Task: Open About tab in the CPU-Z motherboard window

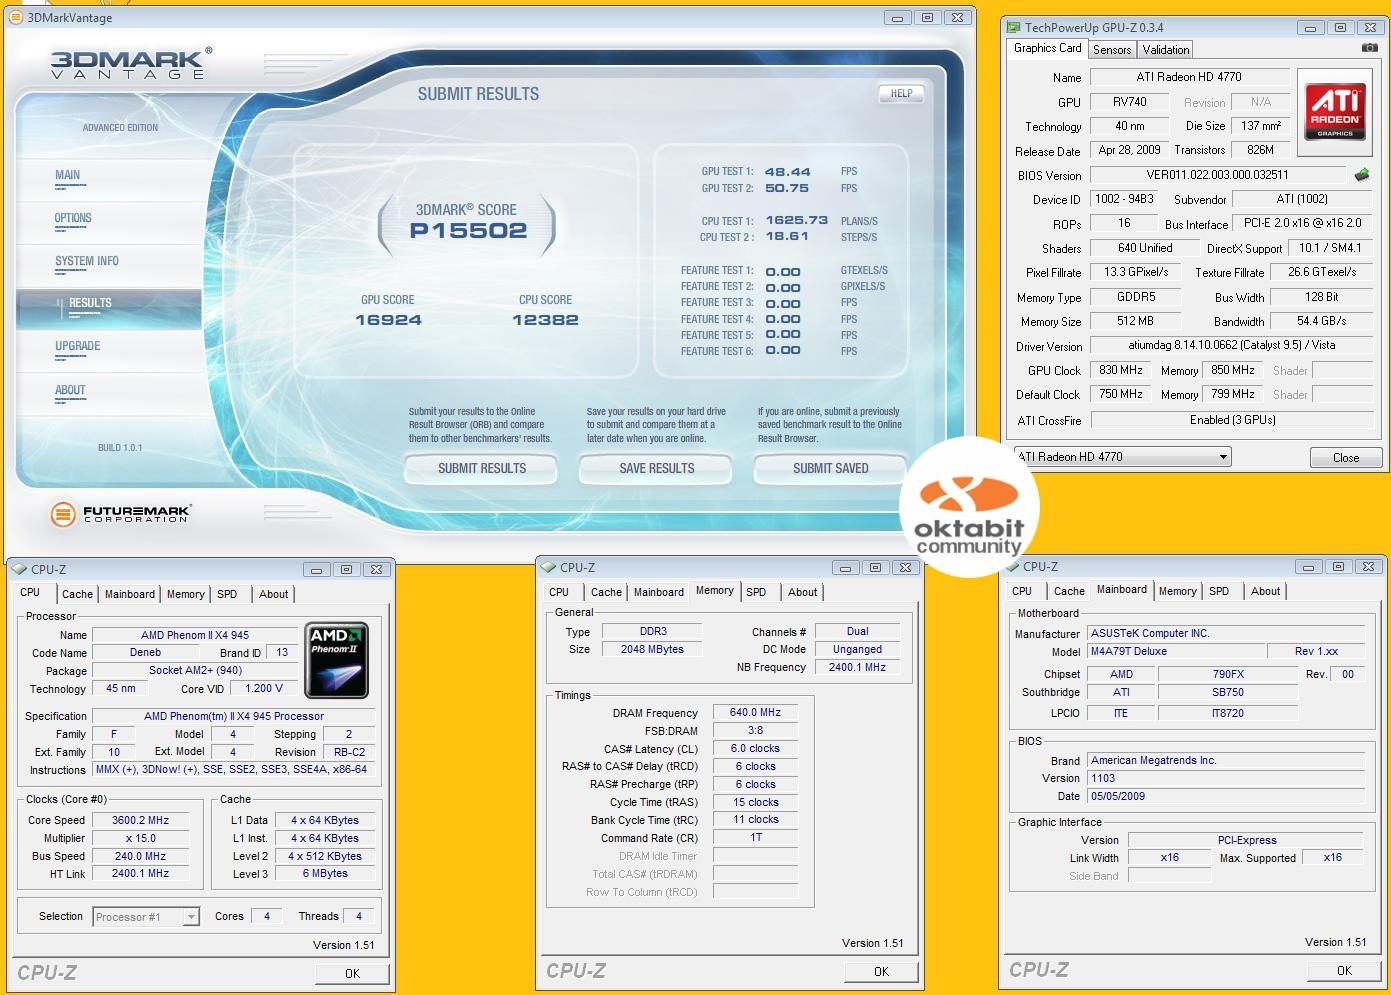Action: (x=1265, y=591)
